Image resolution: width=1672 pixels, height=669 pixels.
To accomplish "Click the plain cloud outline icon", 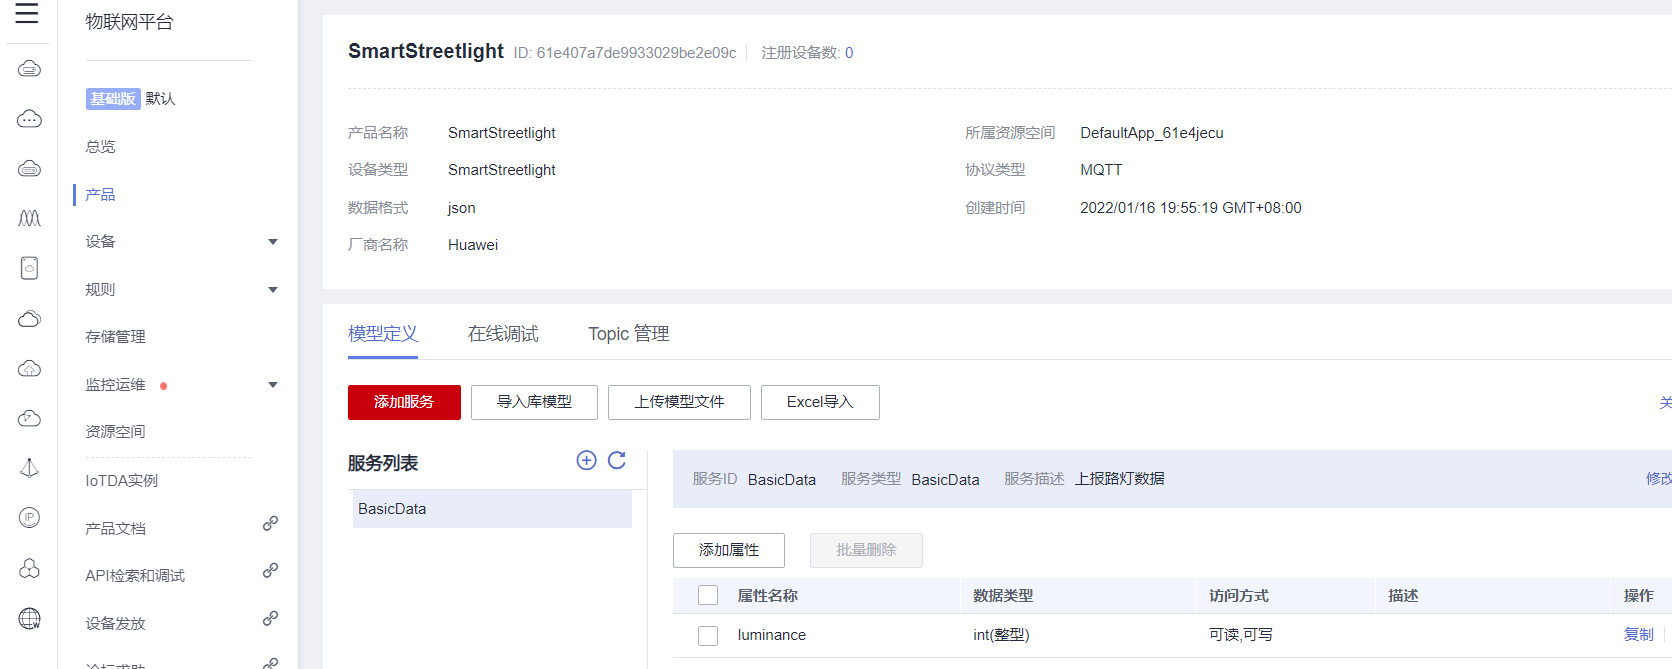I will 30,319.
